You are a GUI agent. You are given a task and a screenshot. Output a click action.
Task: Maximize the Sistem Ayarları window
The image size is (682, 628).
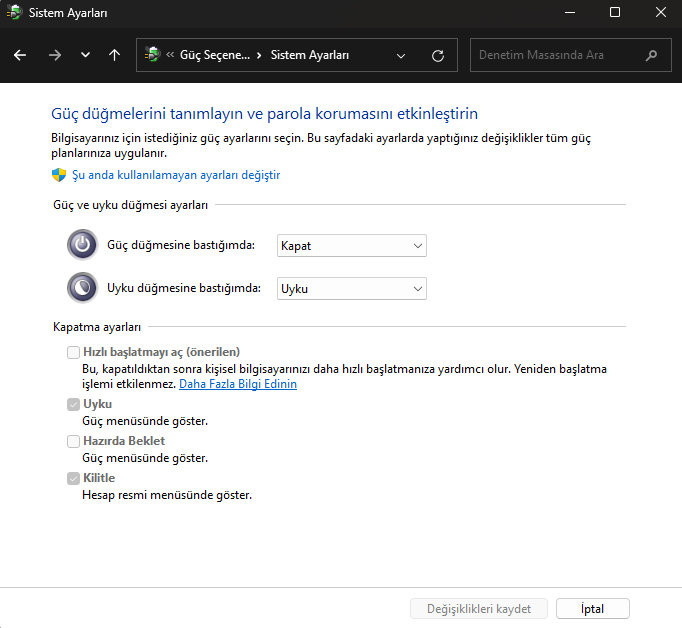point(615,13)
